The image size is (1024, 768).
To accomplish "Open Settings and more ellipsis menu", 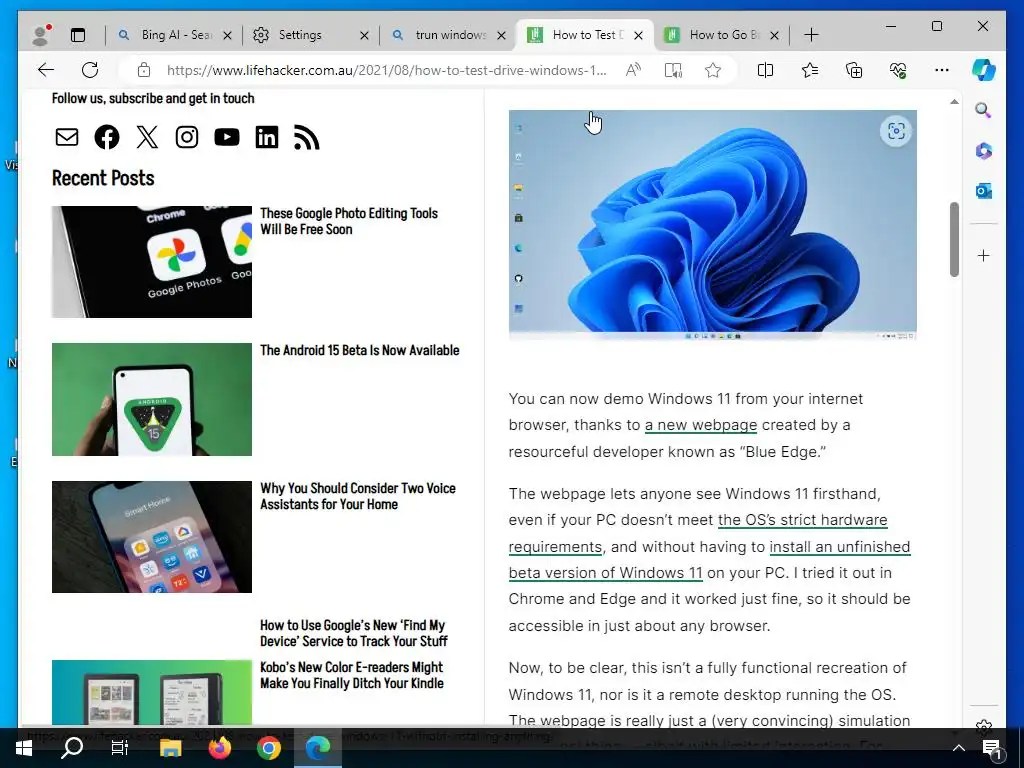I will (942, 70).
